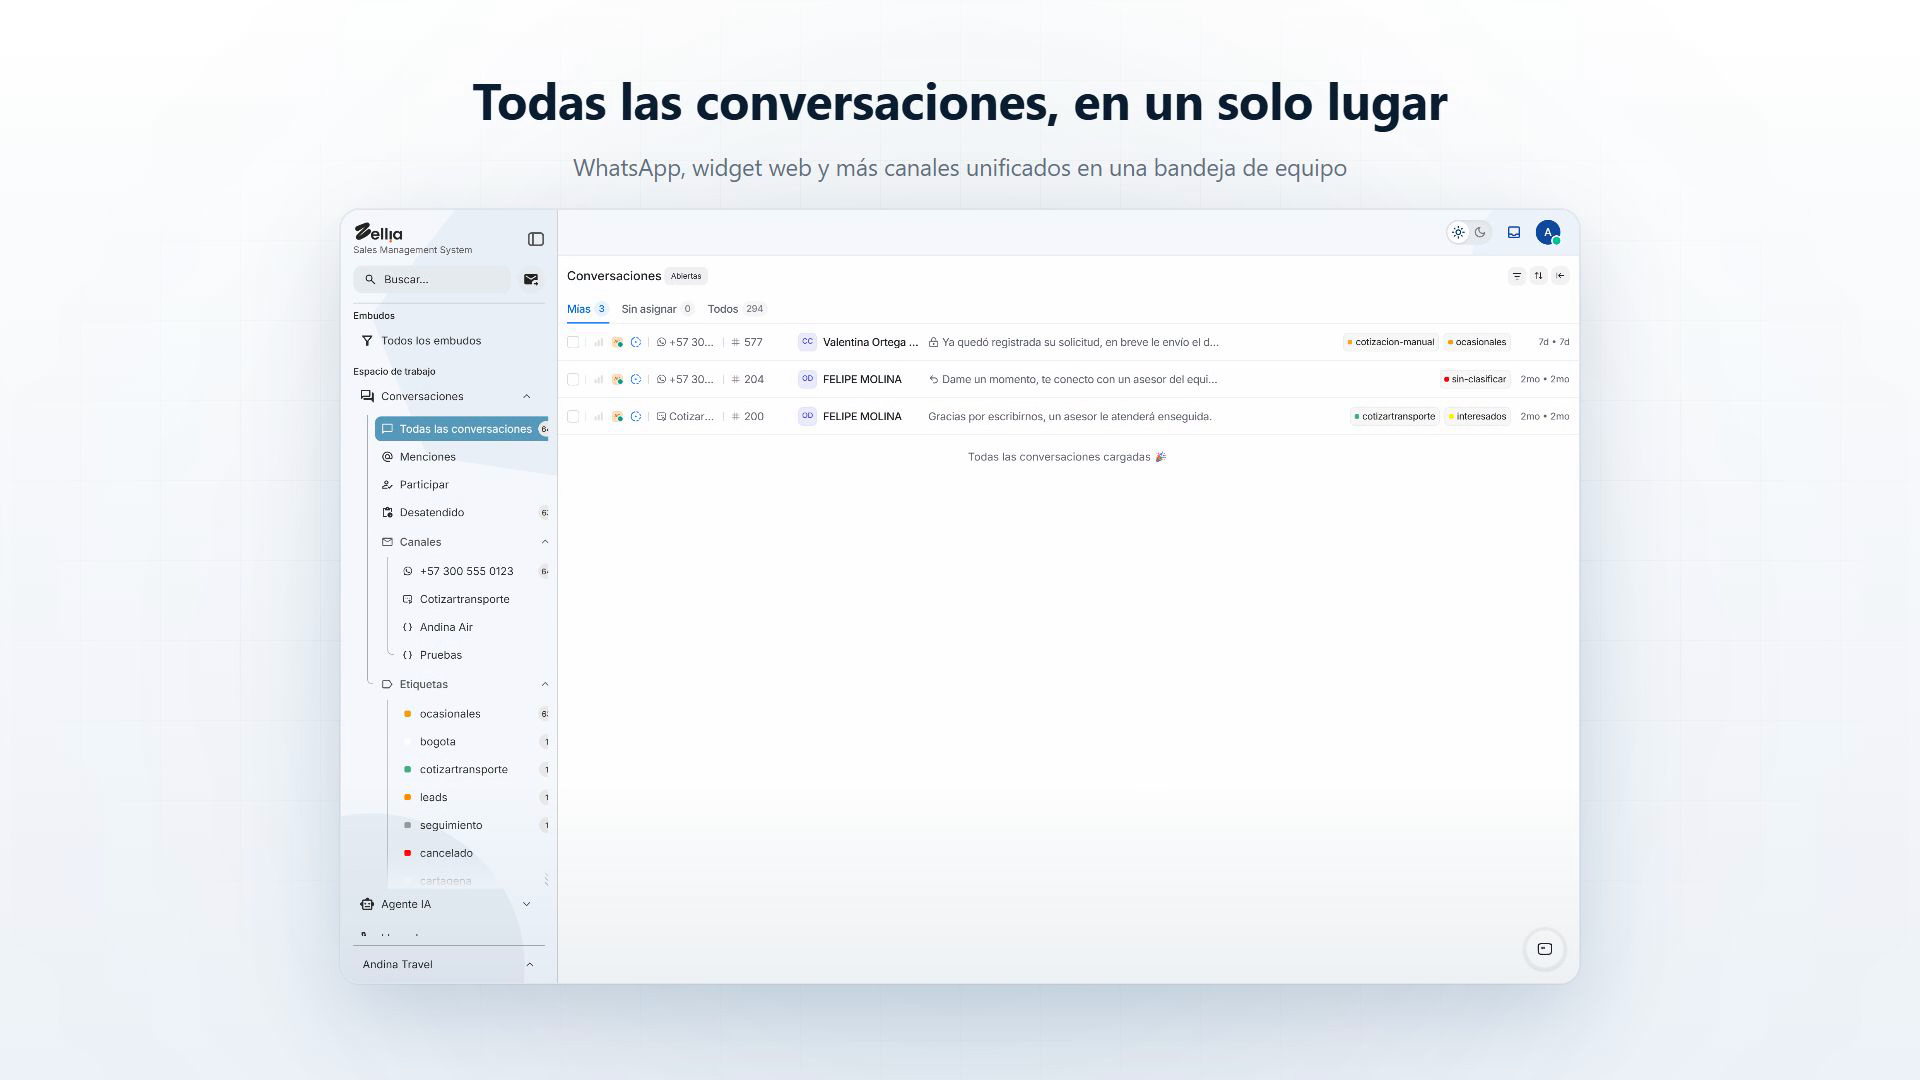Select checkbox for conversation 577
Viewport: 1920px width, 1080px height.
573,342
